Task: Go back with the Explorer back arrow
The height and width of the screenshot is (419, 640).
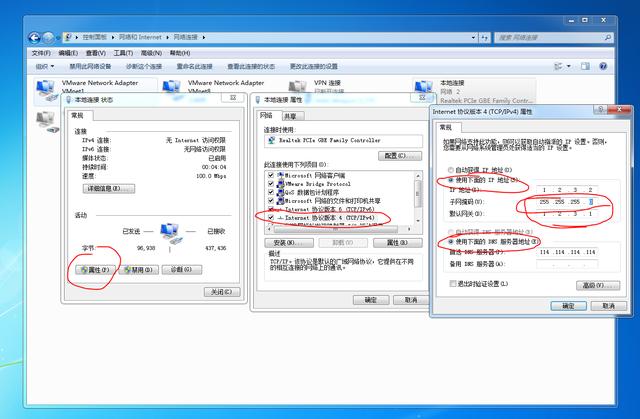Action: (x=34, y=38)
